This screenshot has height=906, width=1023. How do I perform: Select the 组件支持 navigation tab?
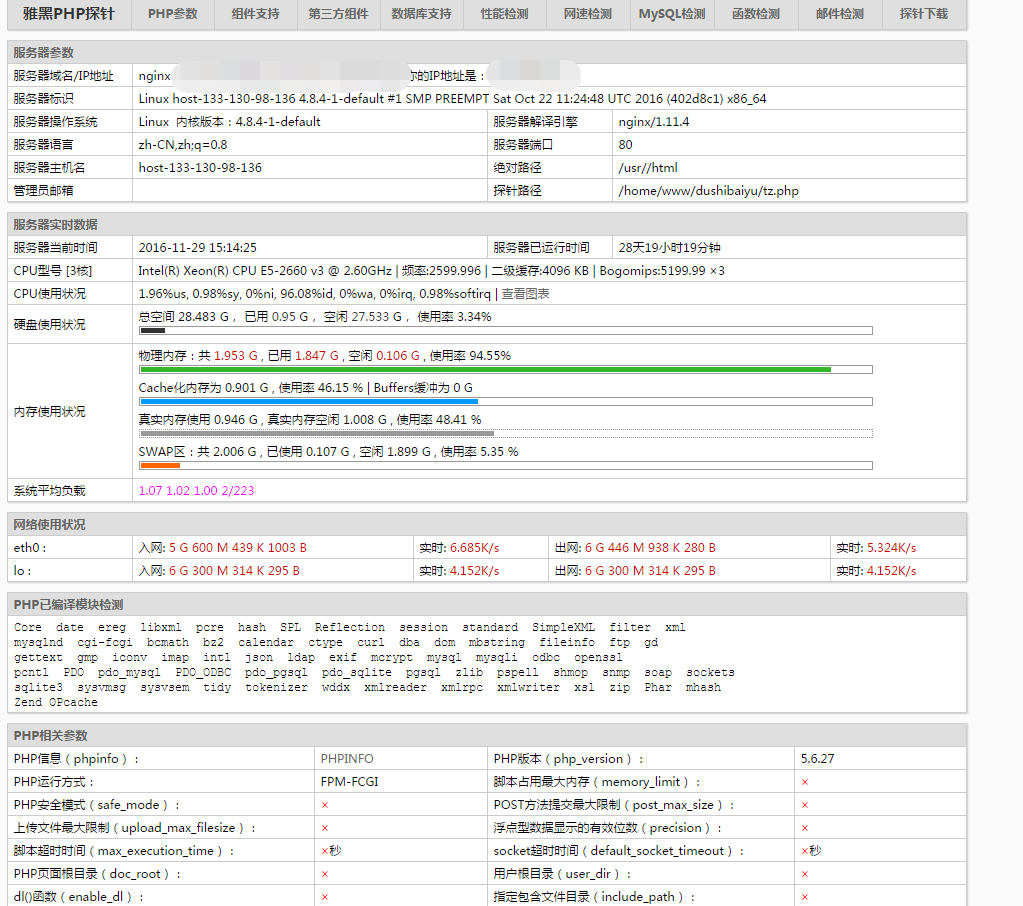pos(255,14)
